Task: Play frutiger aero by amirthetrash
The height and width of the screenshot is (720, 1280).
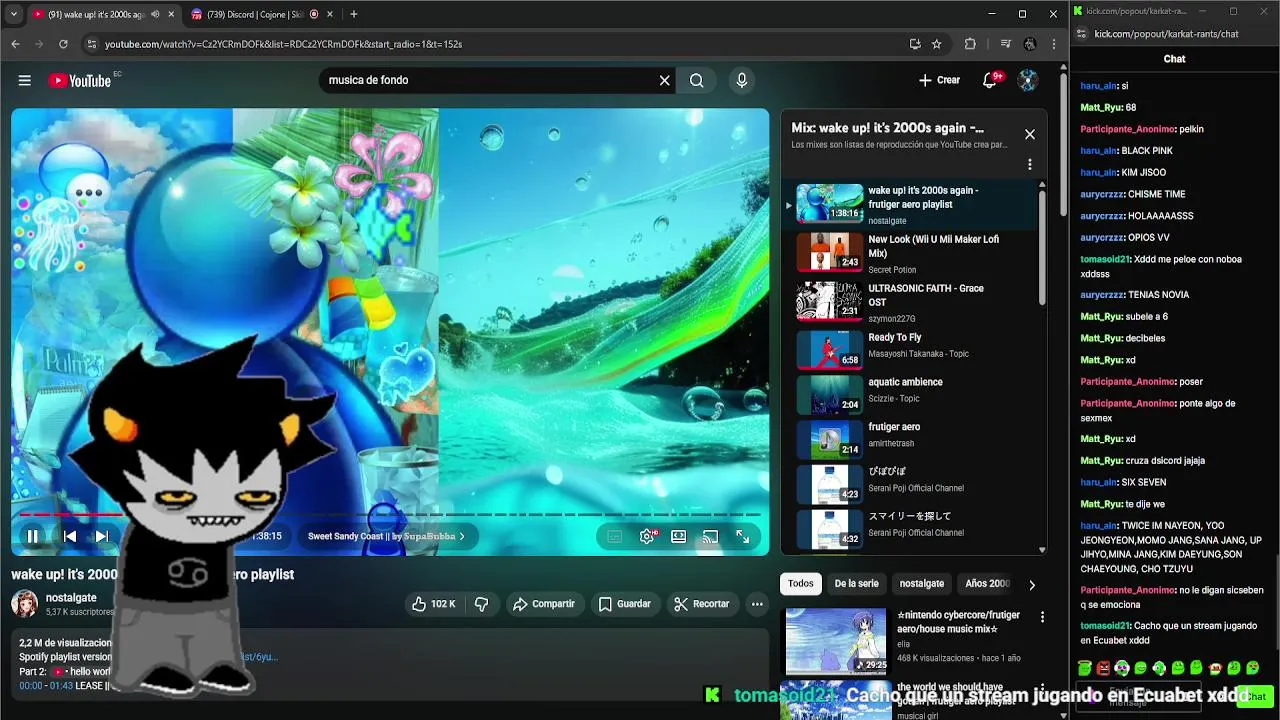Action: click(910, 439)
